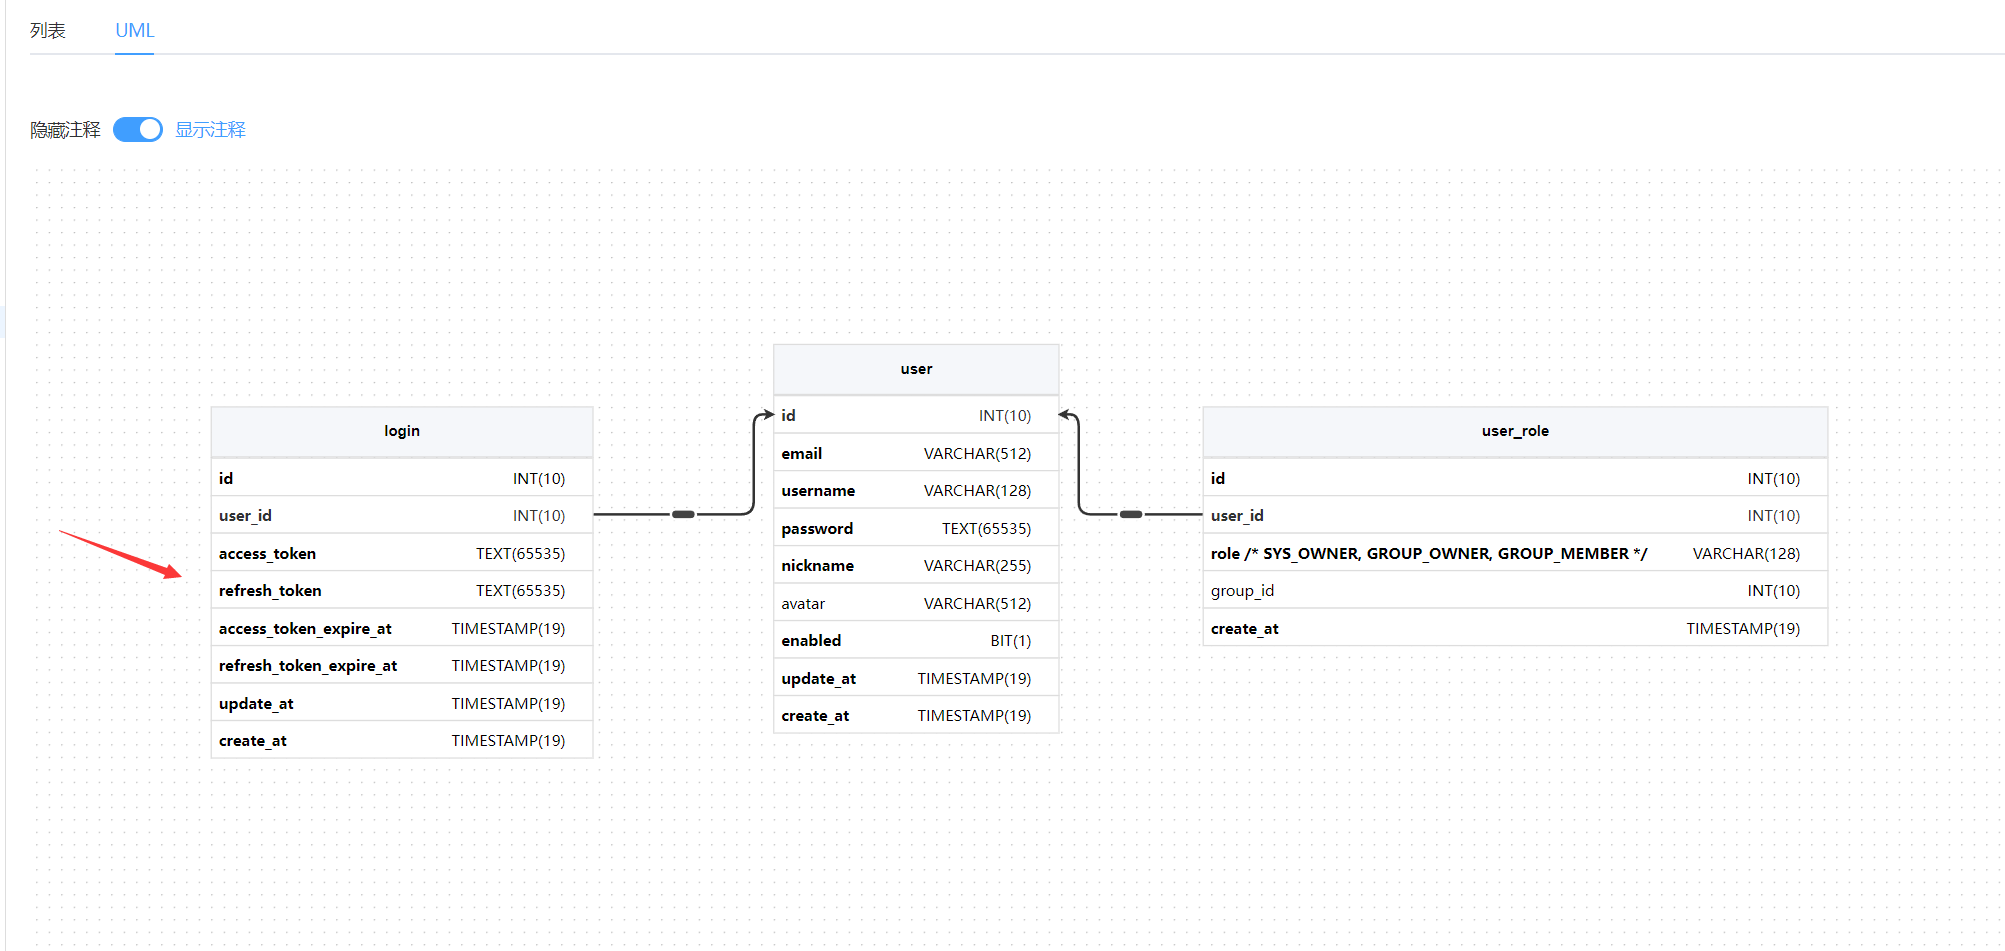The height and width of the screenshot is (951, 2005).
Task: Switch to the 列表 tab
Action: [x=47, y=31]
